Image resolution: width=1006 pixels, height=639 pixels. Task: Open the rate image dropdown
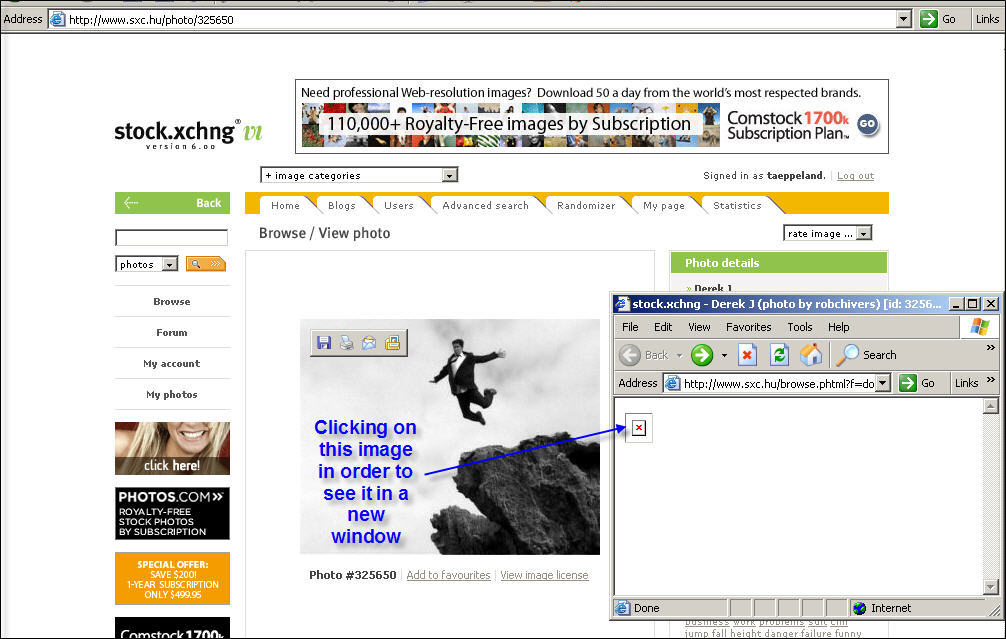pos(864,233)
